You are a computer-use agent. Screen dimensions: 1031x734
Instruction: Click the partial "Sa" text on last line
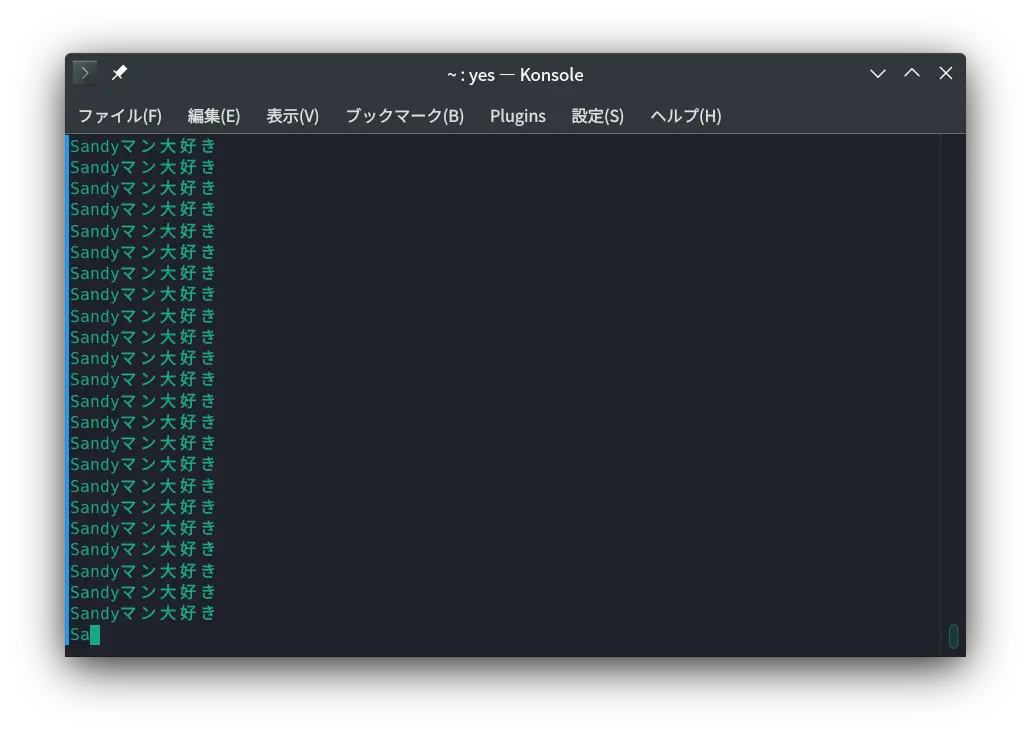tap(79, 635)
